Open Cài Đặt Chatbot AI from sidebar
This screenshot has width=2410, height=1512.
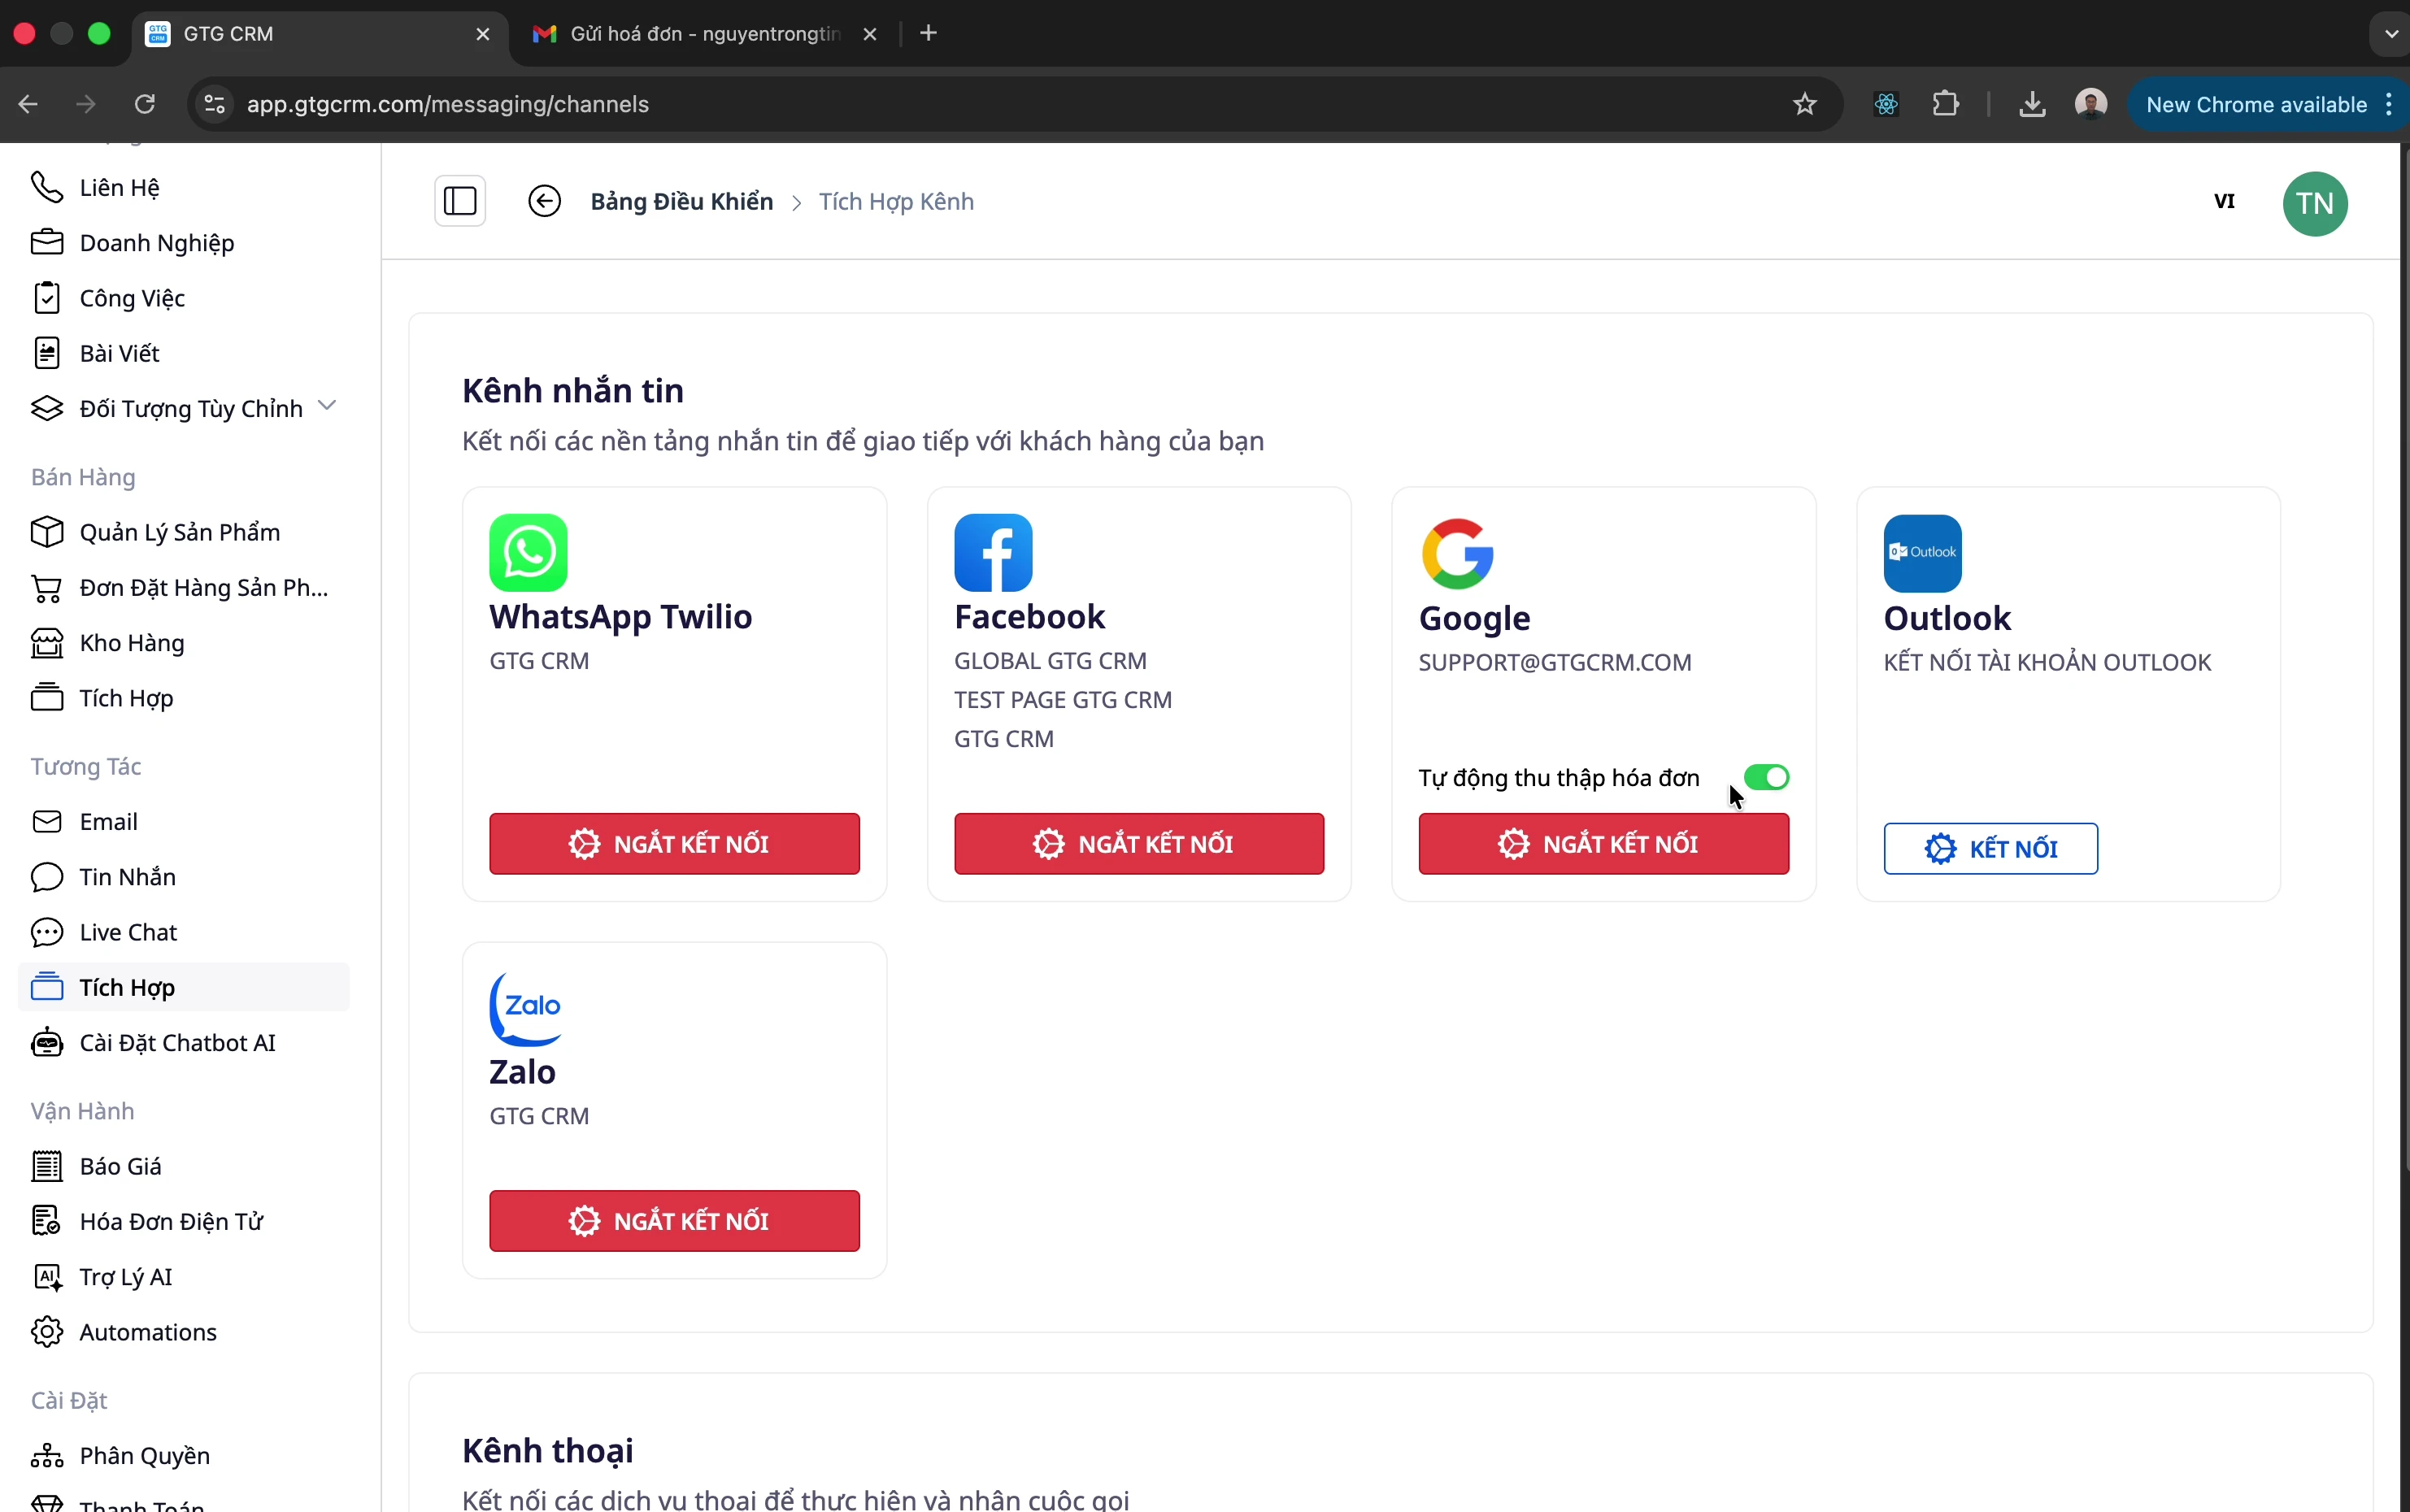(x=177, y=1042)
